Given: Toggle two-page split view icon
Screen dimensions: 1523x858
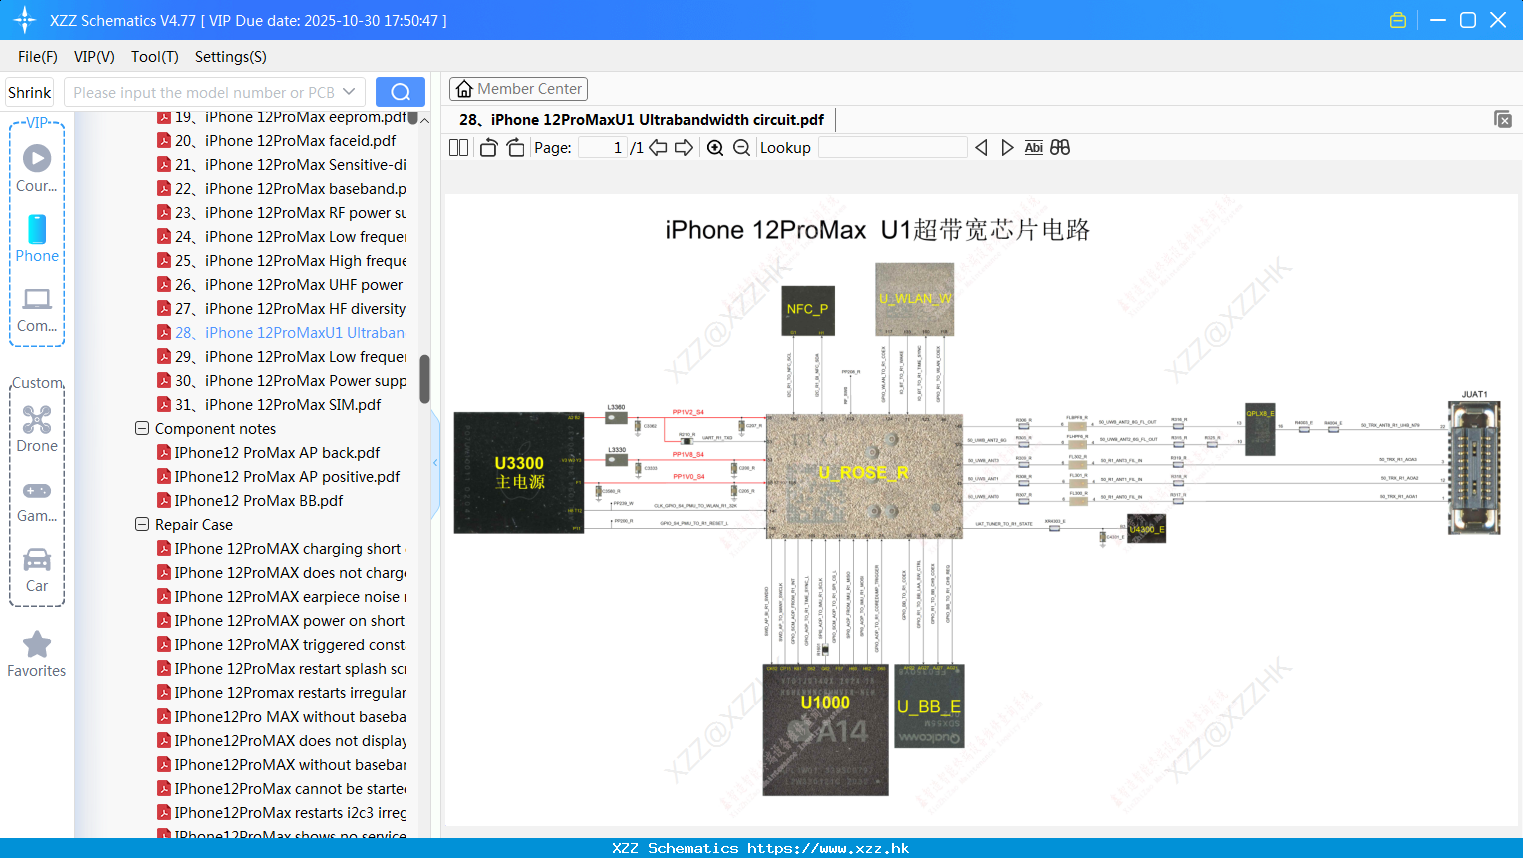Looking at the screenshot, I should 458,148.
